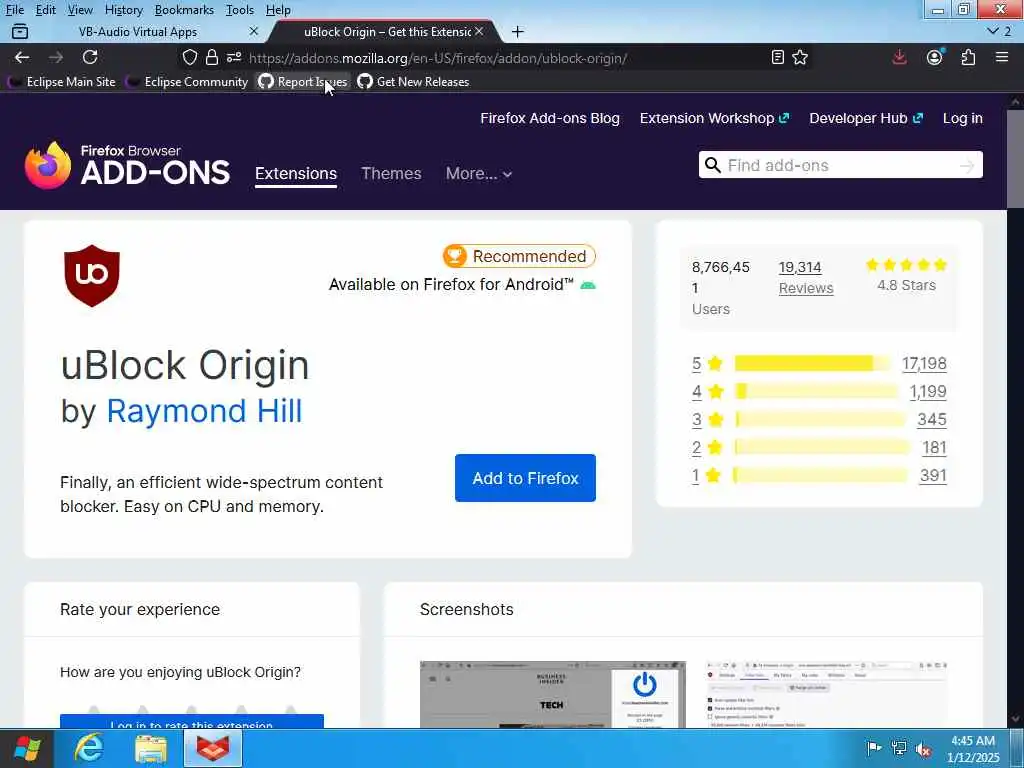
Task: Open Raymond Hill author link
Action: (x=204, y=411)
